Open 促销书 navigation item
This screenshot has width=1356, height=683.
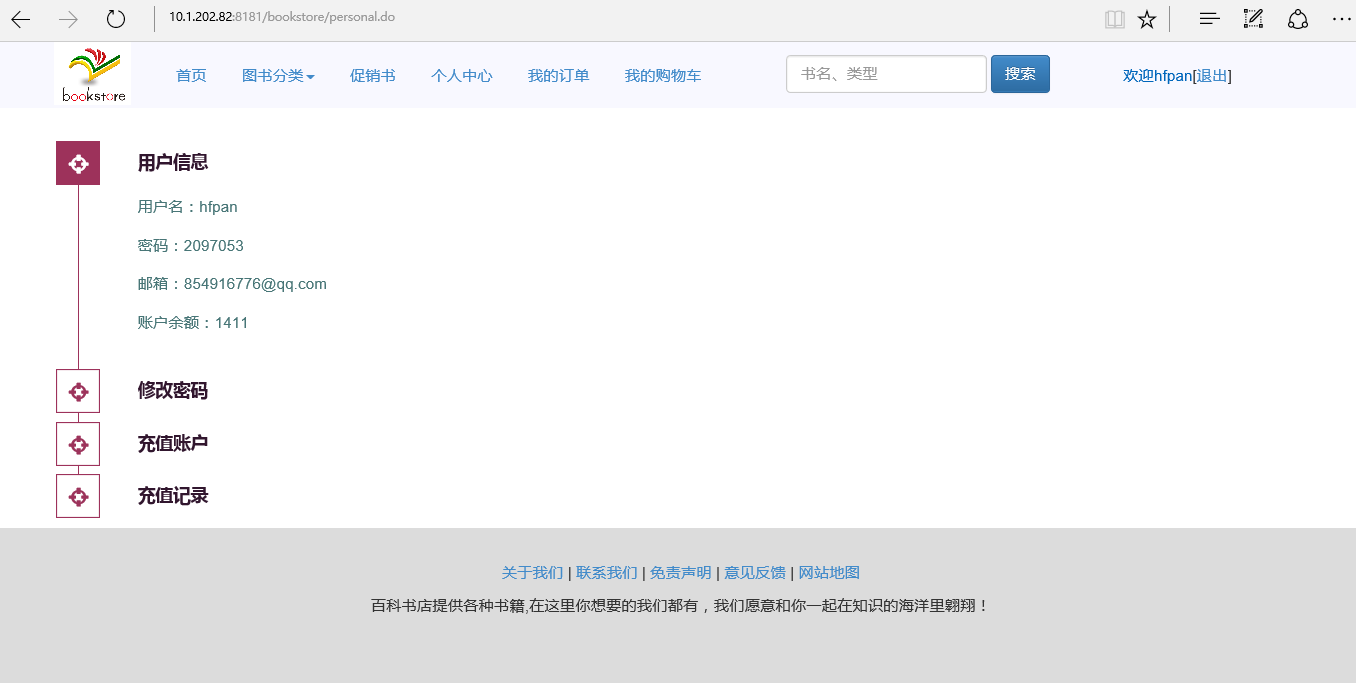coord(372,75)
